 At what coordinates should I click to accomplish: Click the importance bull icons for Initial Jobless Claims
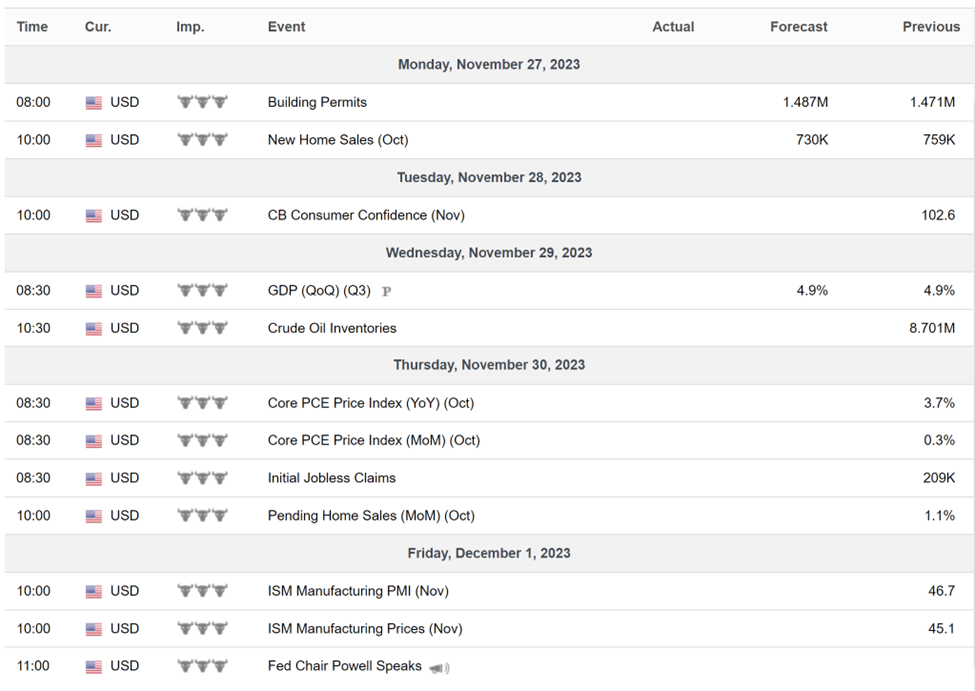pos(202,478)
